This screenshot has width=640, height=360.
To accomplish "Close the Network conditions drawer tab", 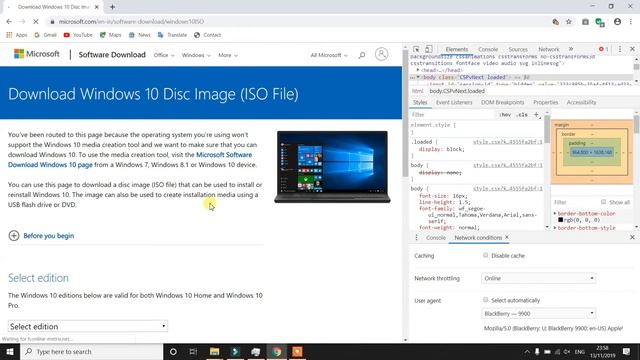I will (507, 237).
